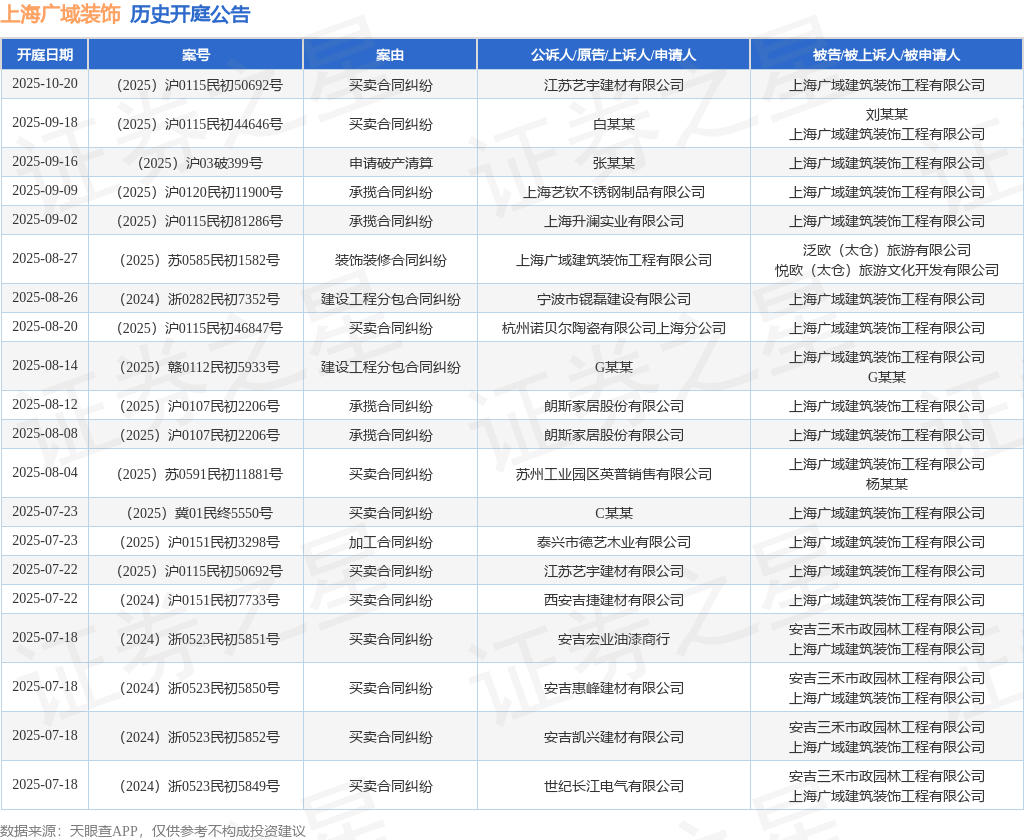This screenshot has width=1024, height=840.
Task: Select the 被告/被上诉人/被申请人 column header
Action: tap(886, 55)
